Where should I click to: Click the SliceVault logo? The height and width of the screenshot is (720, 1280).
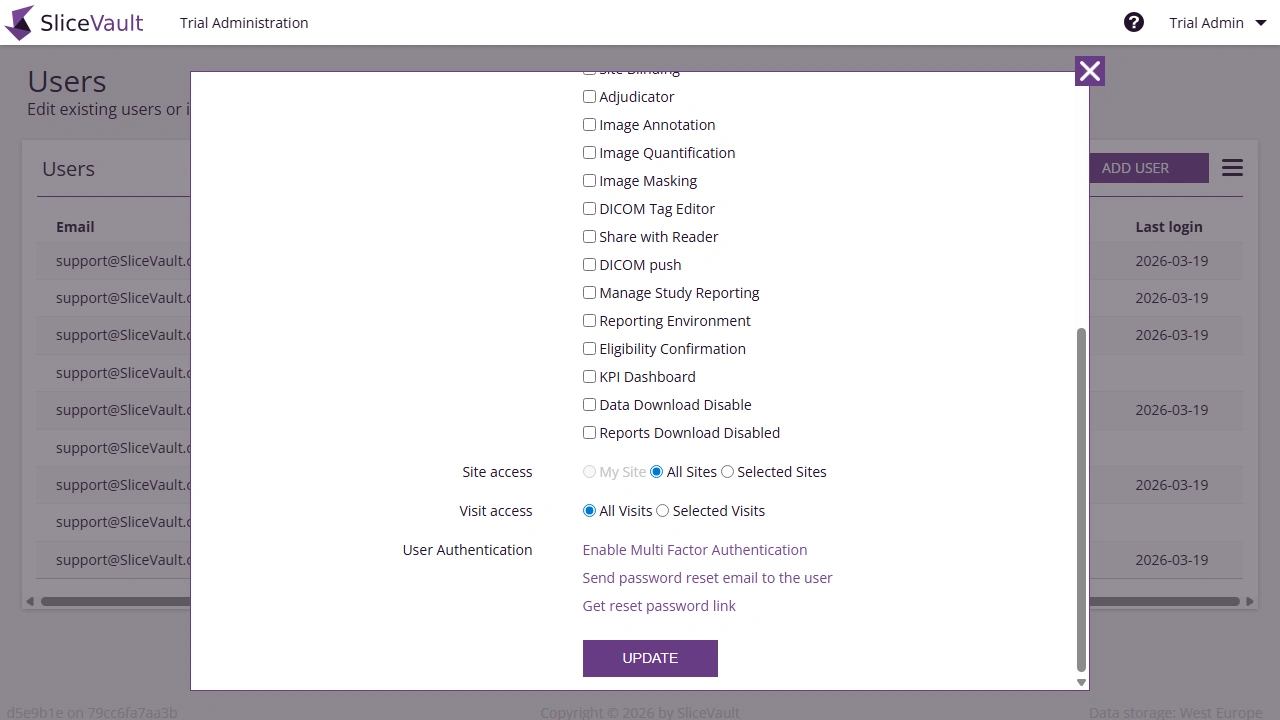tap(74, 22)
